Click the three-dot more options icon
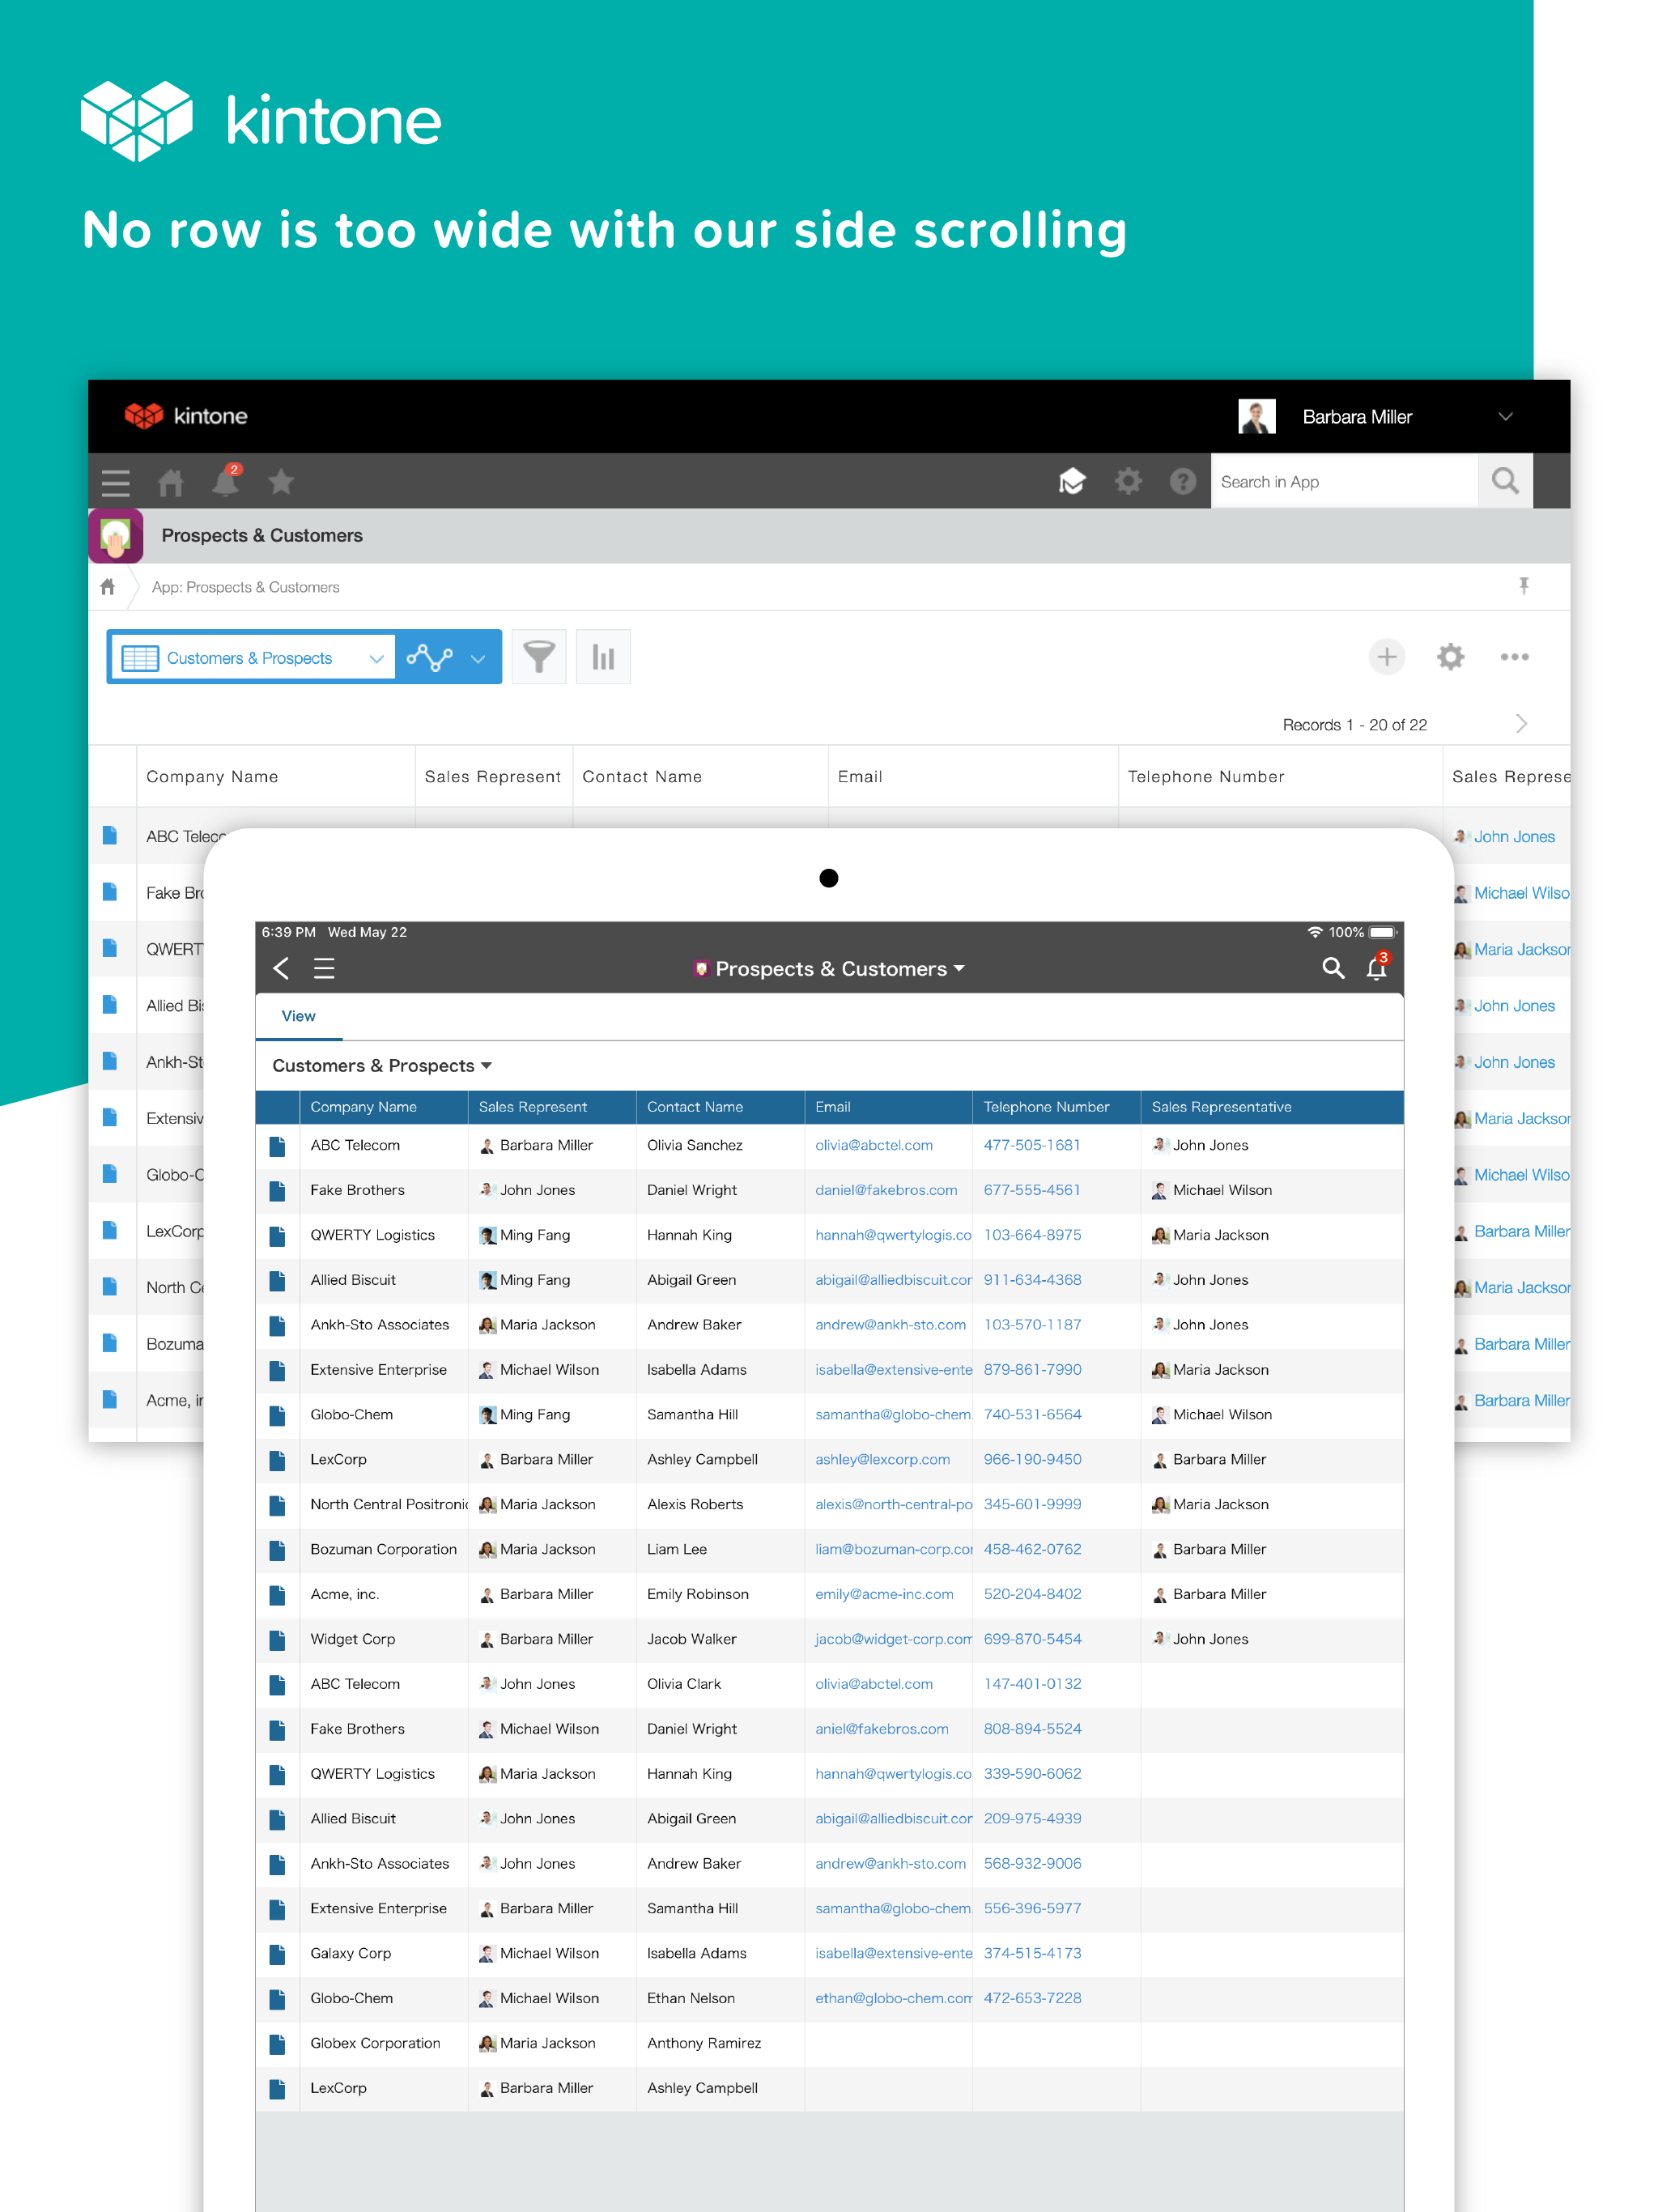Image resolution: width=1658 pixels, height=2212 pixels. [1514, 657]
